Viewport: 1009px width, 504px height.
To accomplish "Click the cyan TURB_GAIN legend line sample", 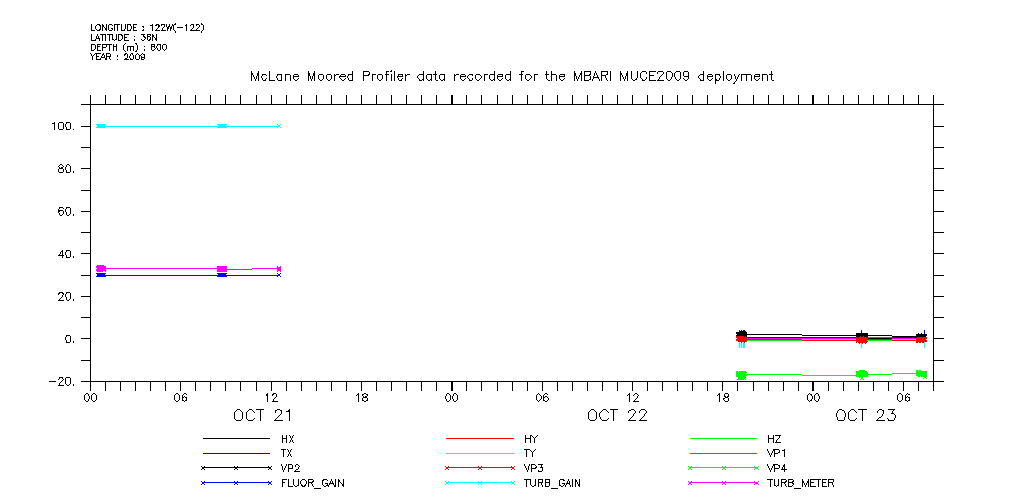I will point(478,483).
